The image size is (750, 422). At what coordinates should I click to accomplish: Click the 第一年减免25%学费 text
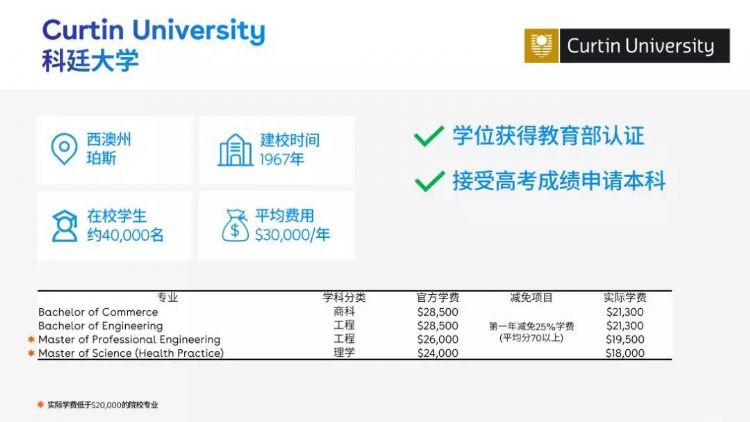coord(531,326)
